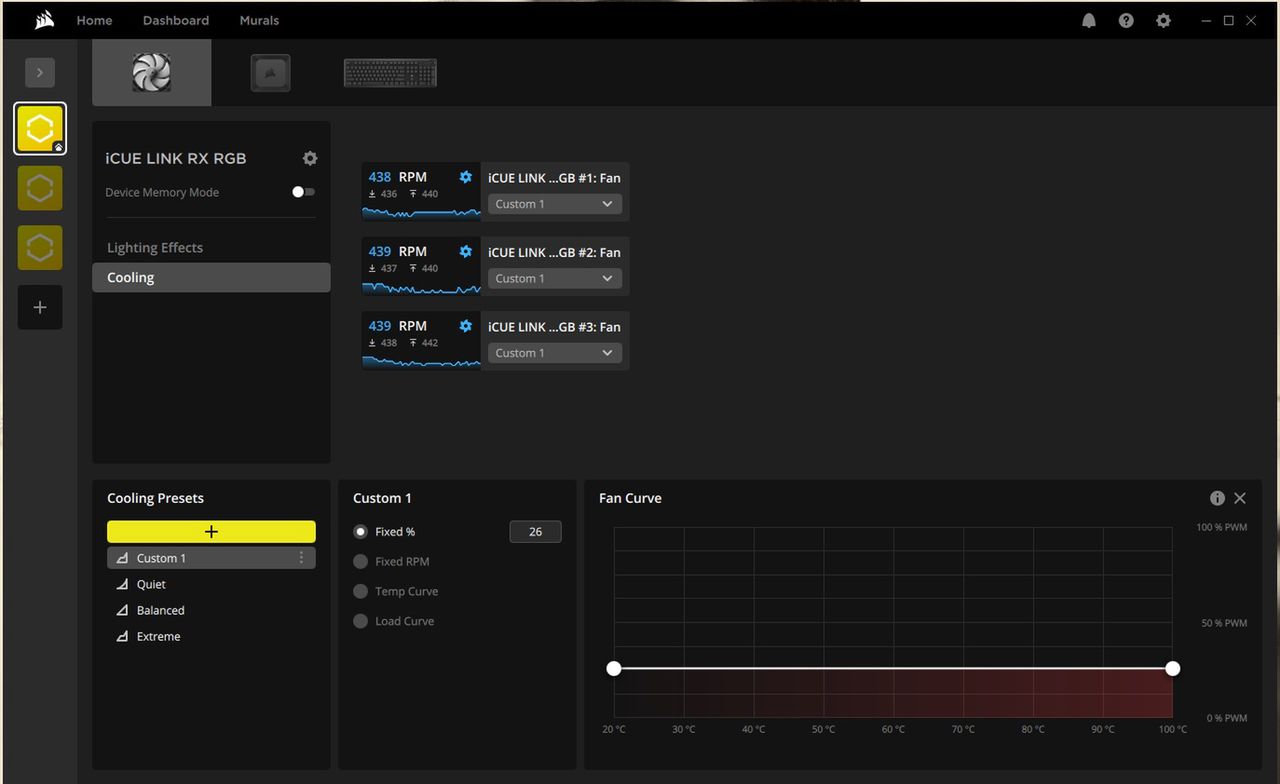Open Fan #1 sensor settings gear
The height and width of the screenshot is (784, 1280).
[x=465, y=177]
